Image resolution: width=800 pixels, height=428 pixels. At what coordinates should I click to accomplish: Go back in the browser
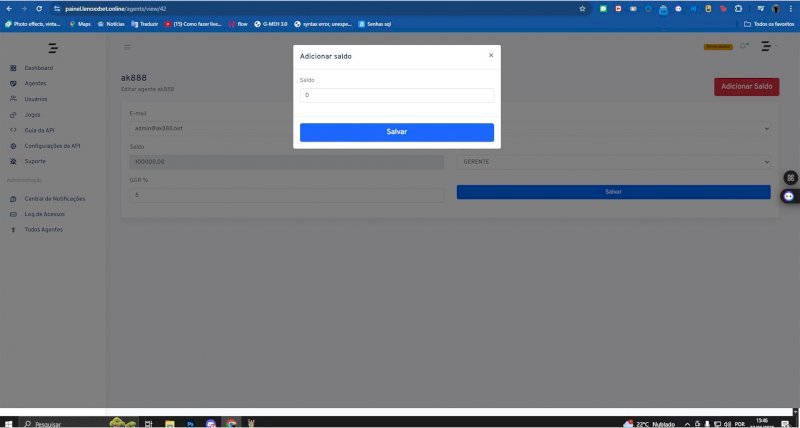(9, 9)
